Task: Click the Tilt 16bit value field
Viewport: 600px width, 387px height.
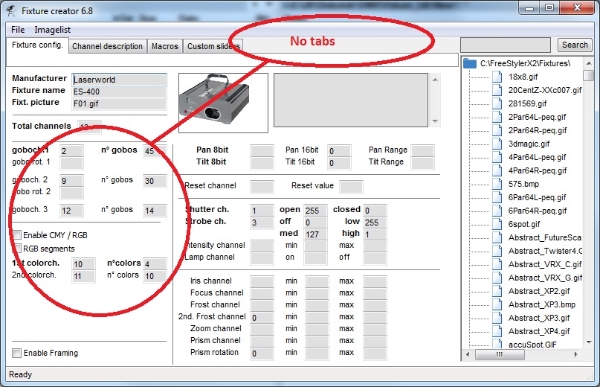Action: 339,163
